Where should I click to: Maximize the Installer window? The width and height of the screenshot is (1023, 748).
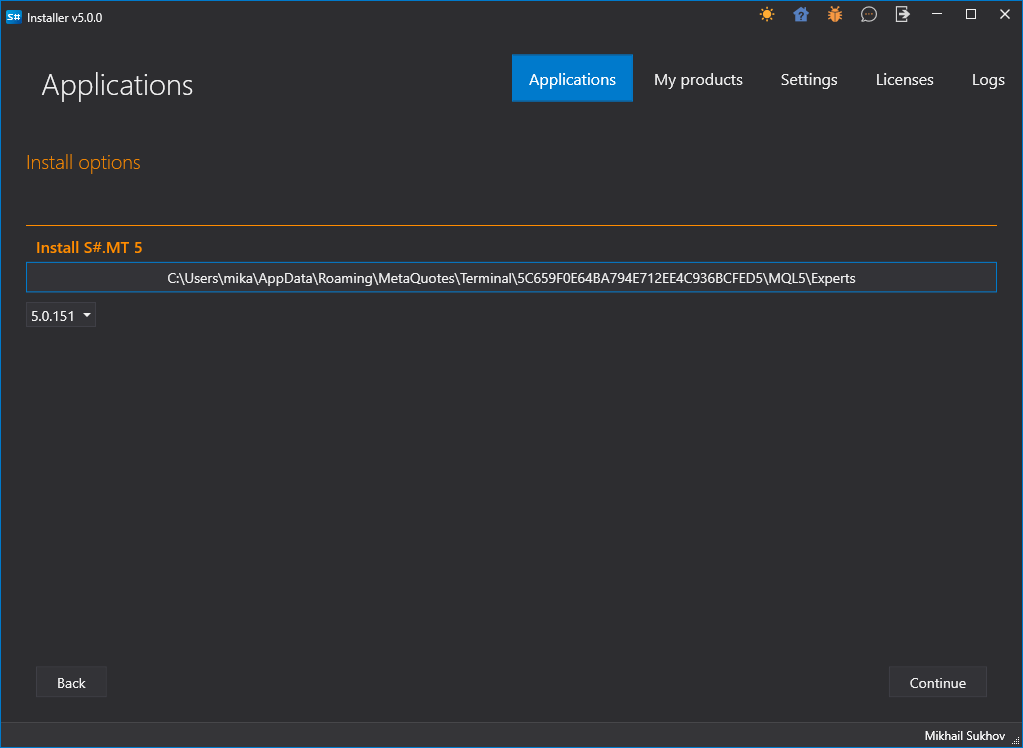pyautogui.click(x=971, y=14)
